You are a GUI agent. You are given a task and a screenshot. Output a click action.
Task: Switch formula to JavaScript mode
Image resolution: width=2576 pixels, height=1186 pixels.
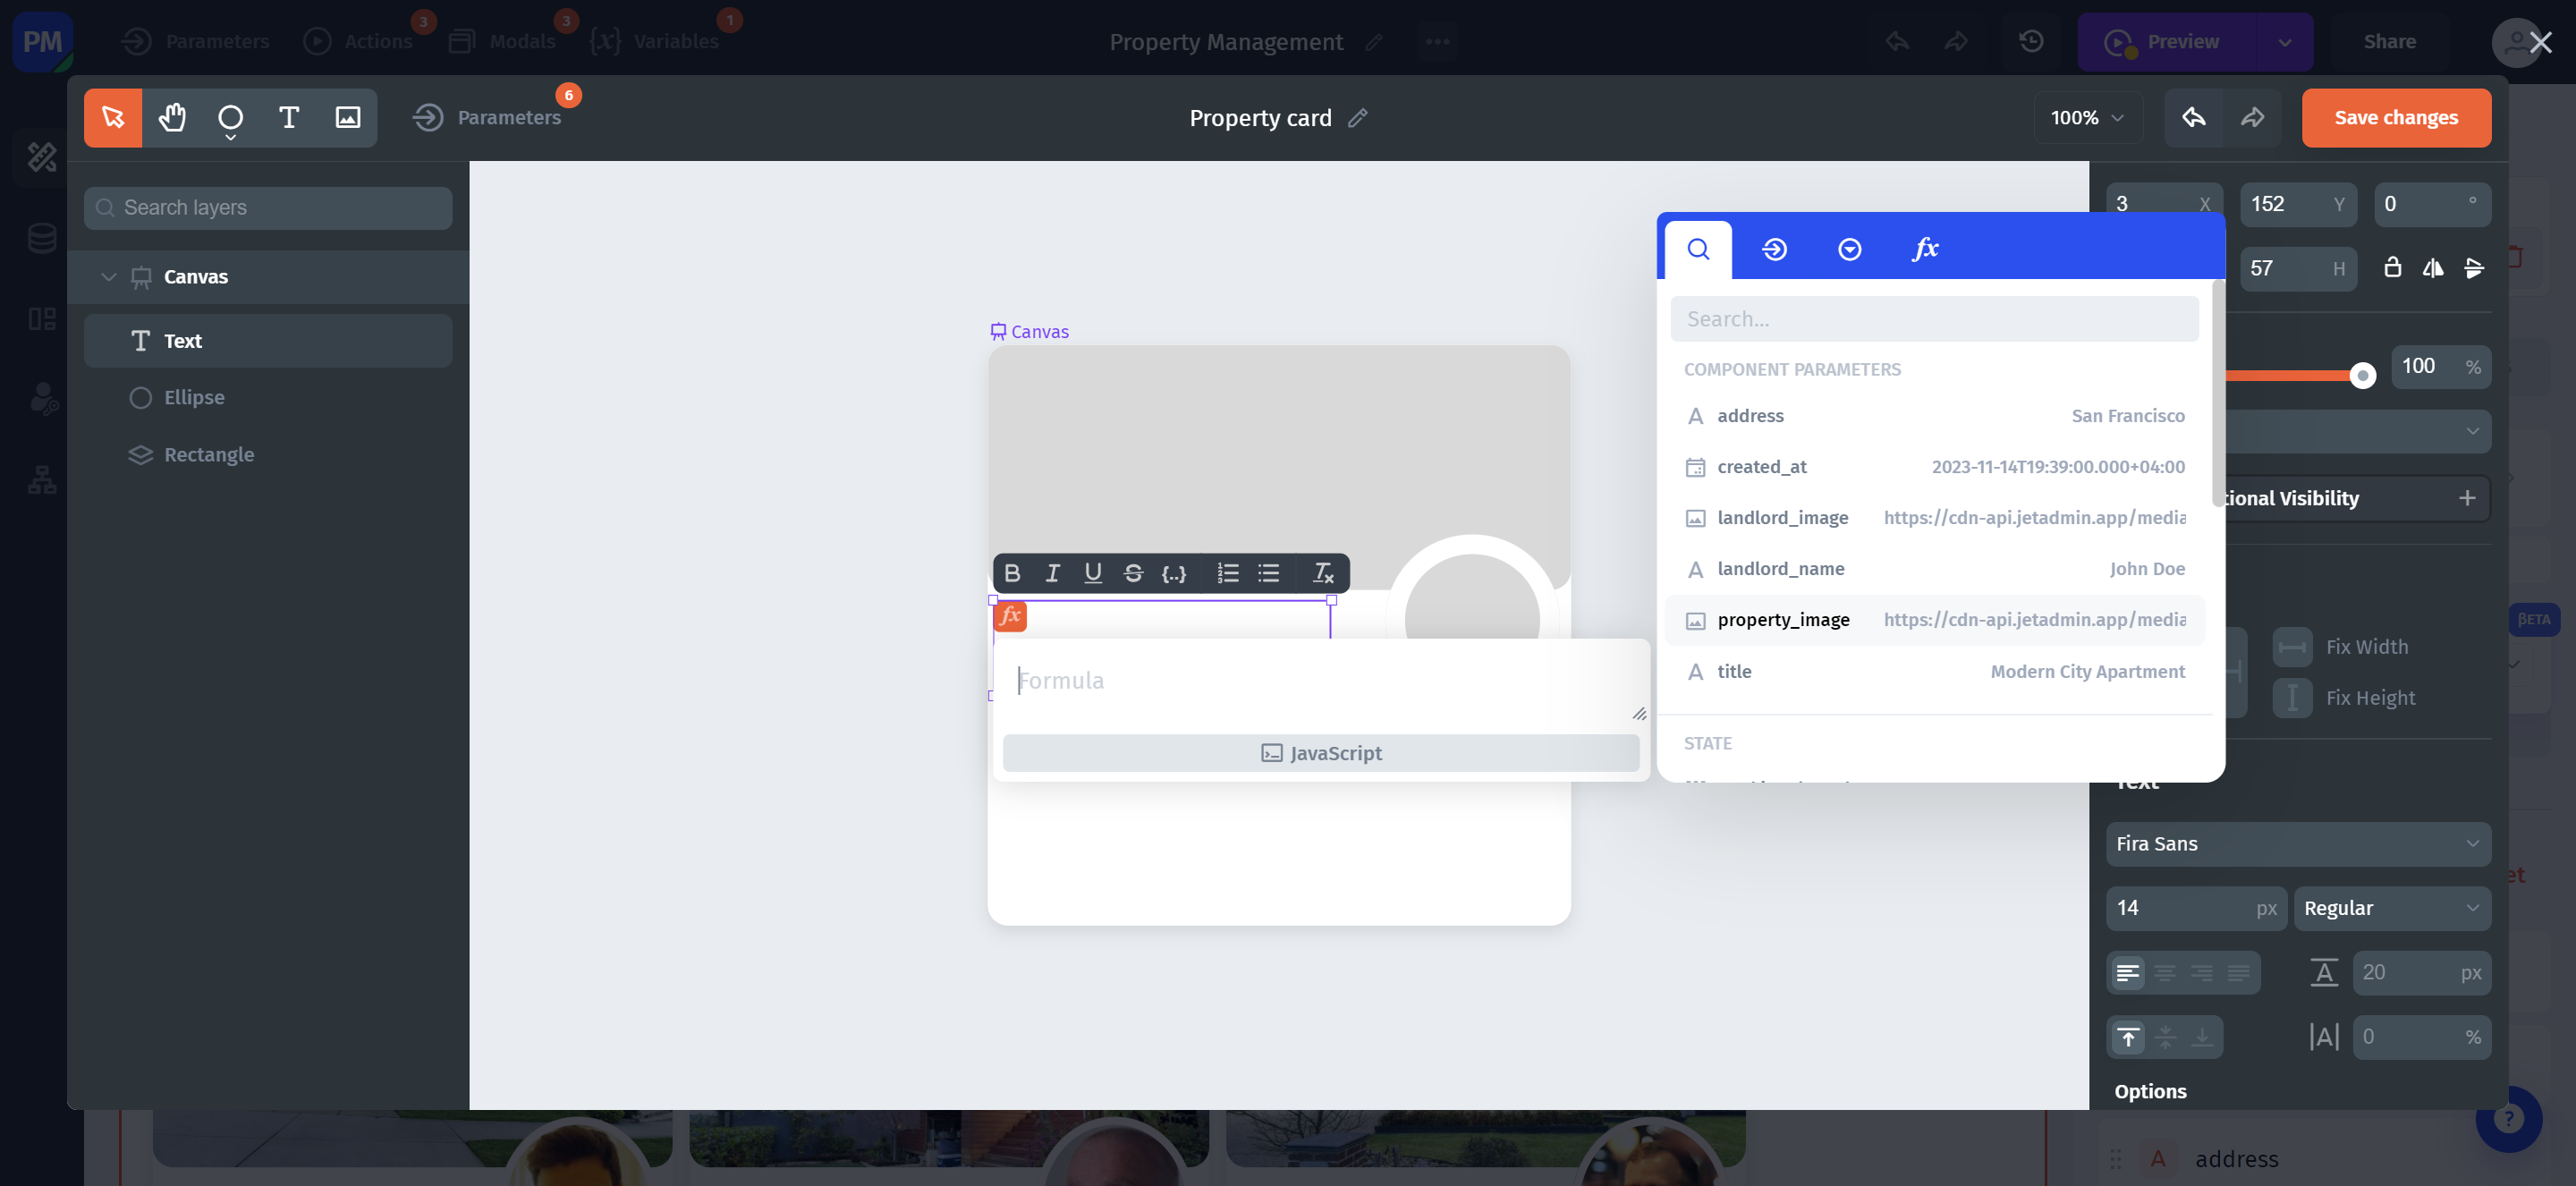(x=1321, y=753)
